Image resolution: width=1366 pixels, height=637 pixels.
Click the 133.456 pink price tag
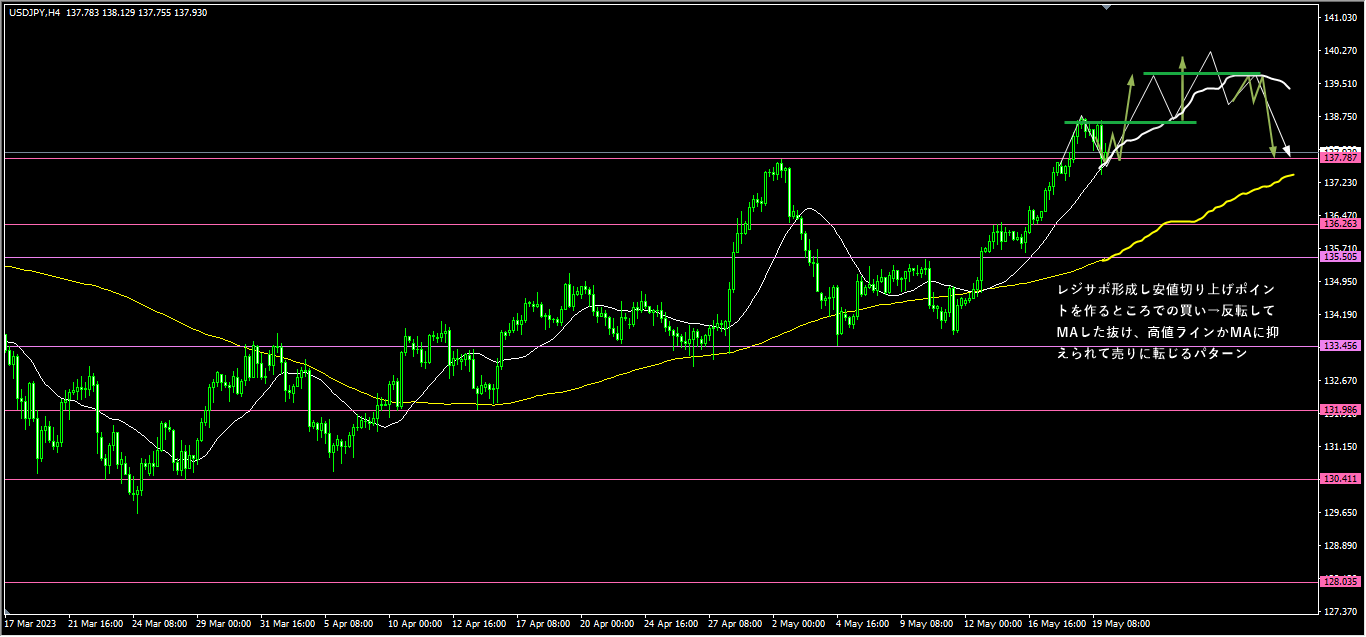(x=1339, y=346)
